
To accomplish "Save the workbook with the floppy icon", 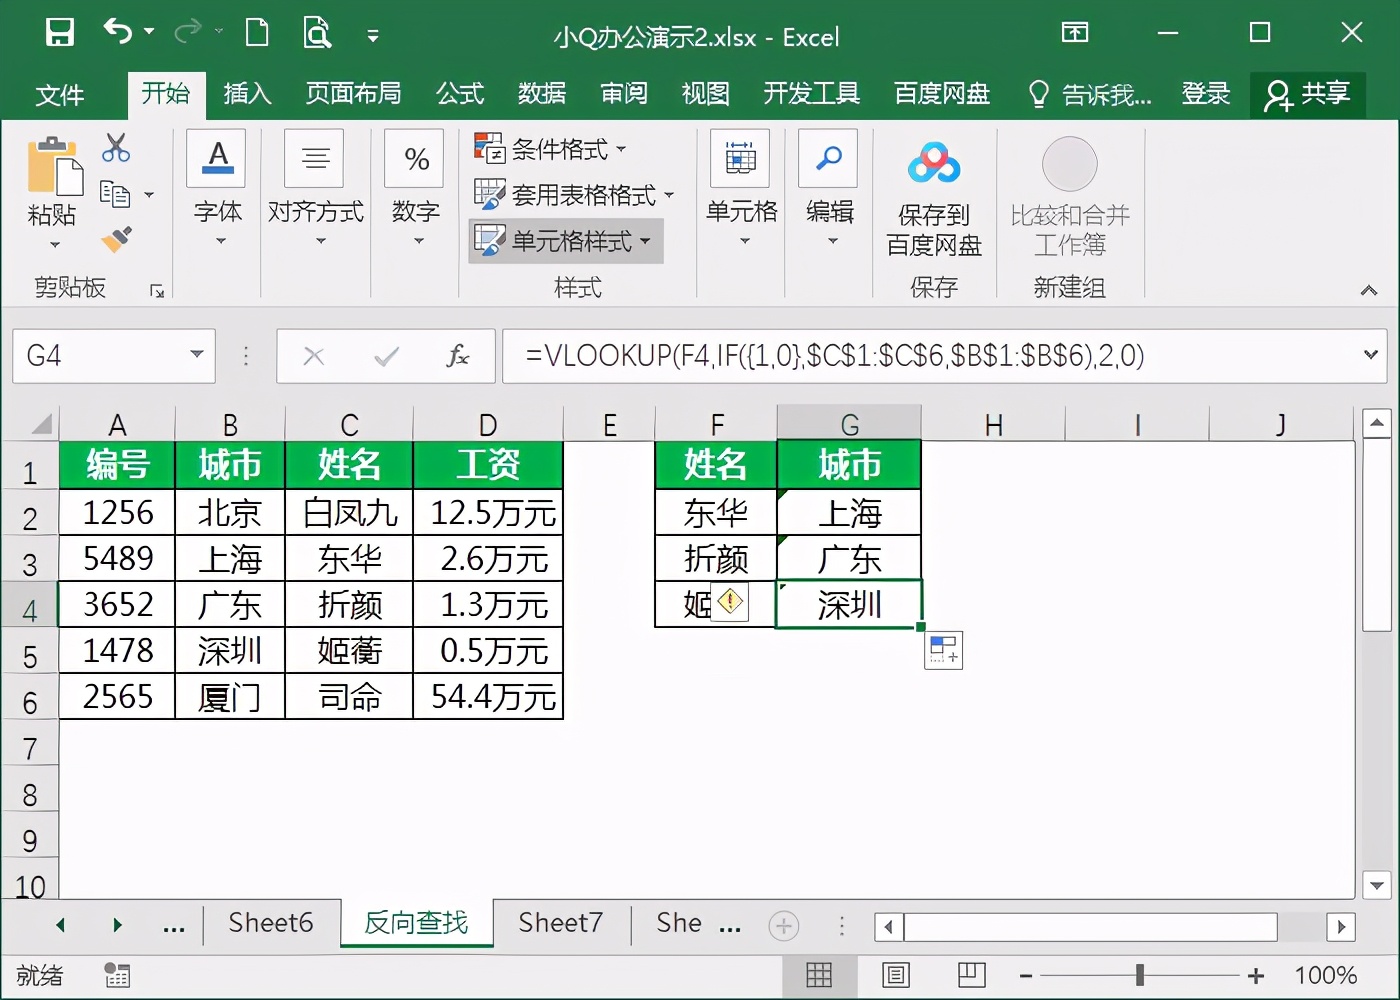I will coord(60,33).
